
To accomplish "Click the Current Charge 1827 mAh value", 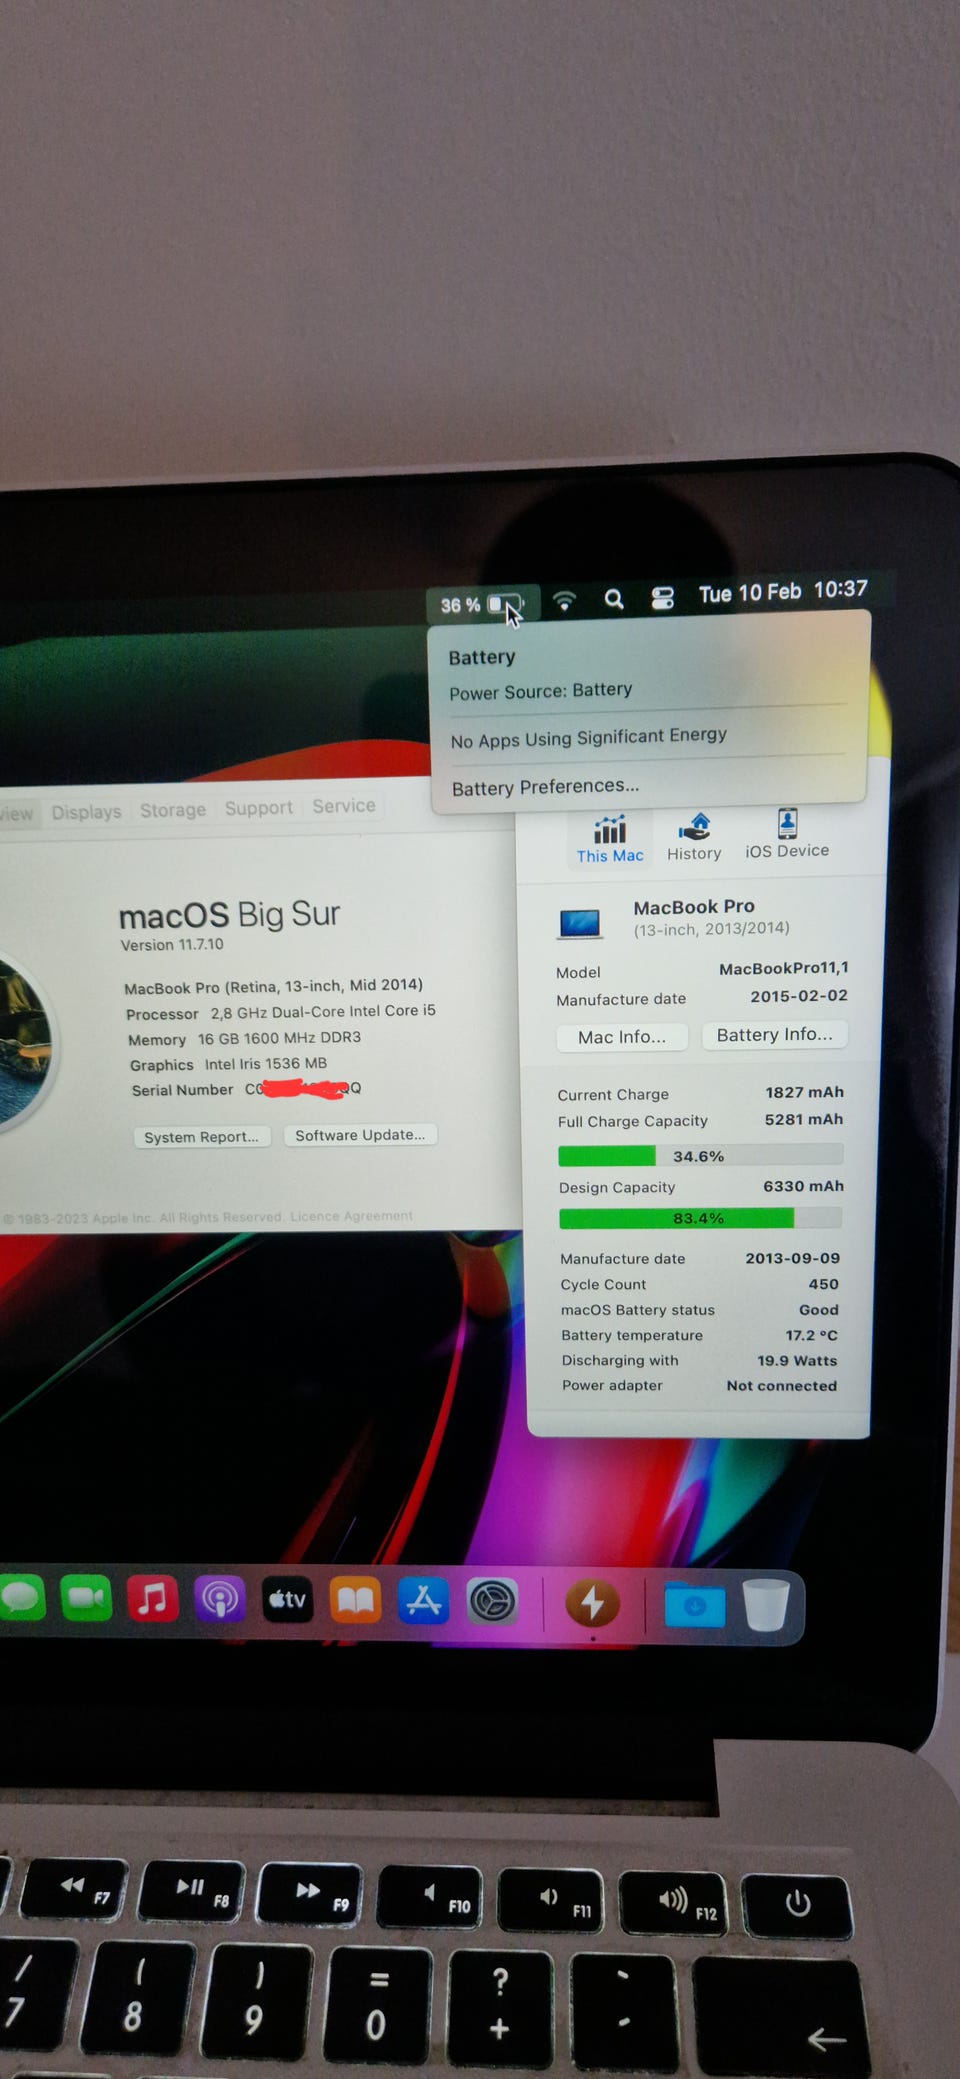I will 805,1092.
